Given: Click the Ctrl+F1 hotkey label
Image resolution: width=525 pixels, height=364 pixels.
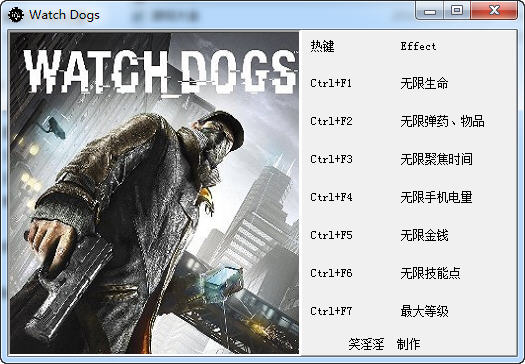Looking at the screenshot, I should click(331, 83).
